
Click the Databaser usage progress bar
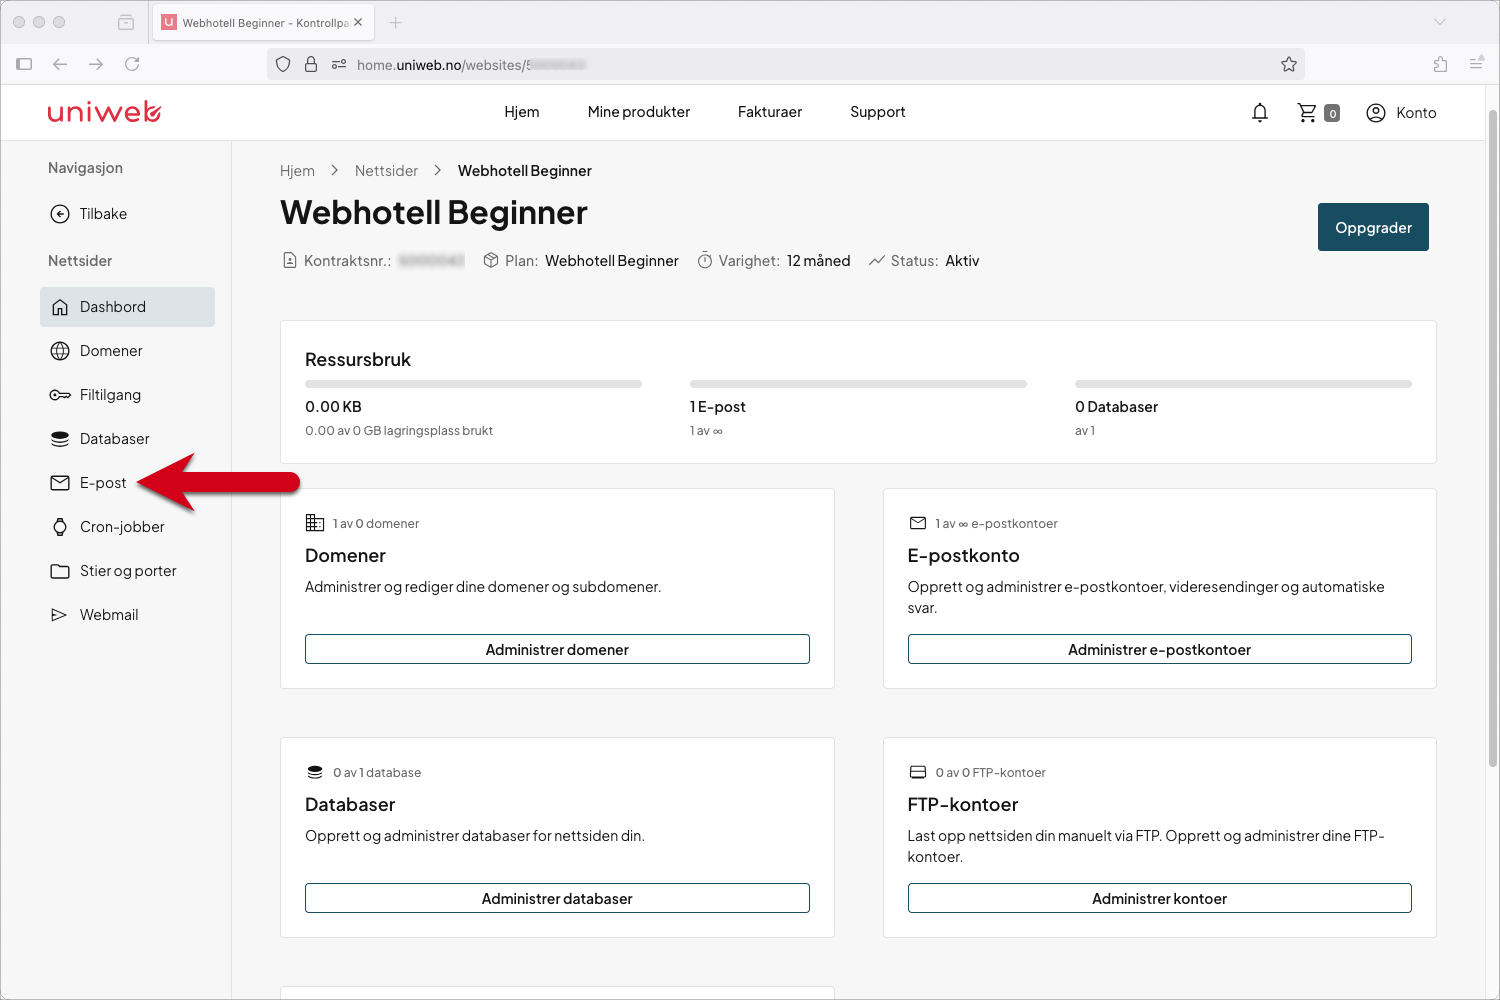[1243, 384]
